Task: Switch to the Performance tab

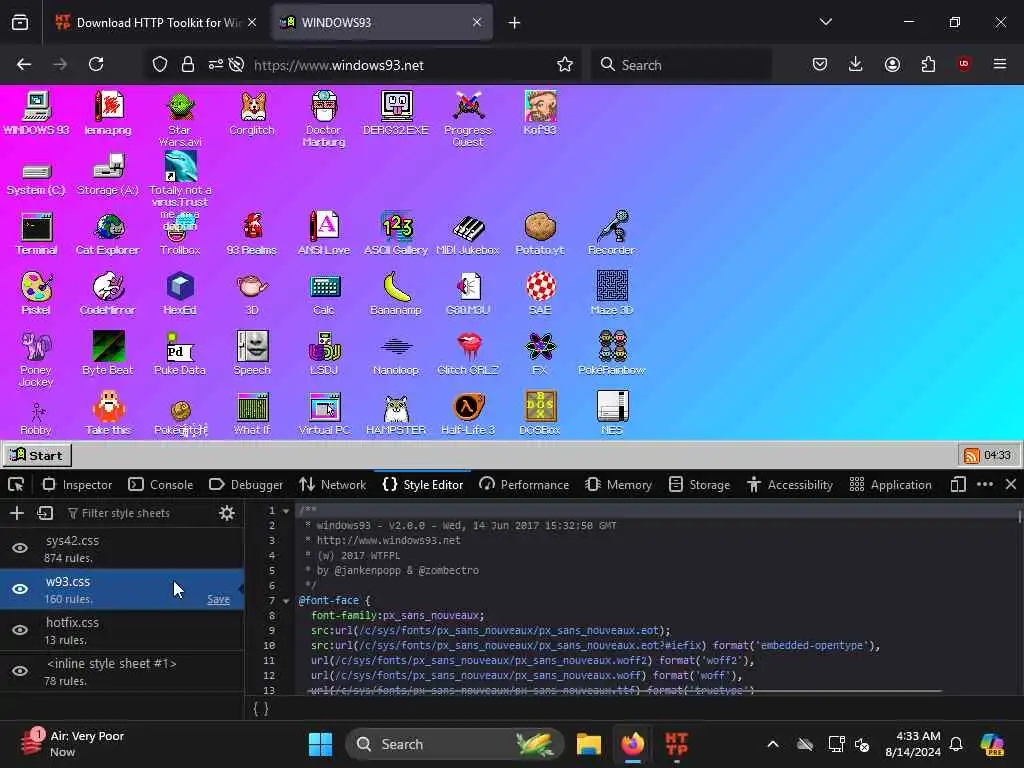Action: (524, 485)
